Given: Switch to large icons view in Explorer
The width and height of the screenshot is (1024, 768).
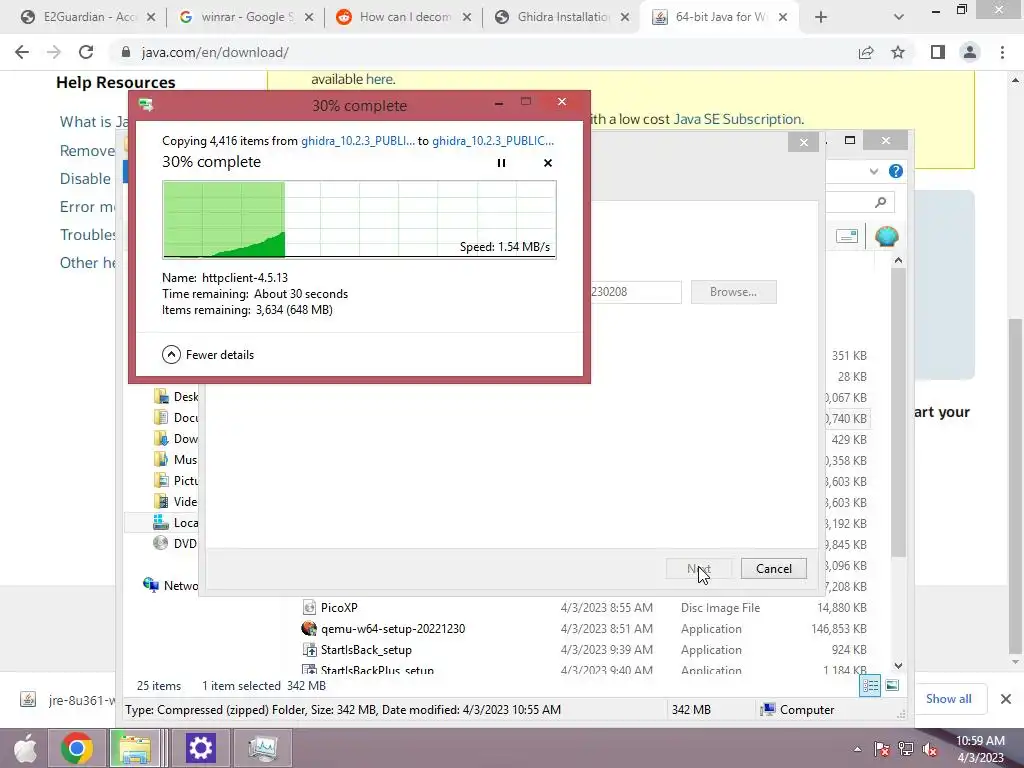Looking at the screenshot, I should coord(892,686).
